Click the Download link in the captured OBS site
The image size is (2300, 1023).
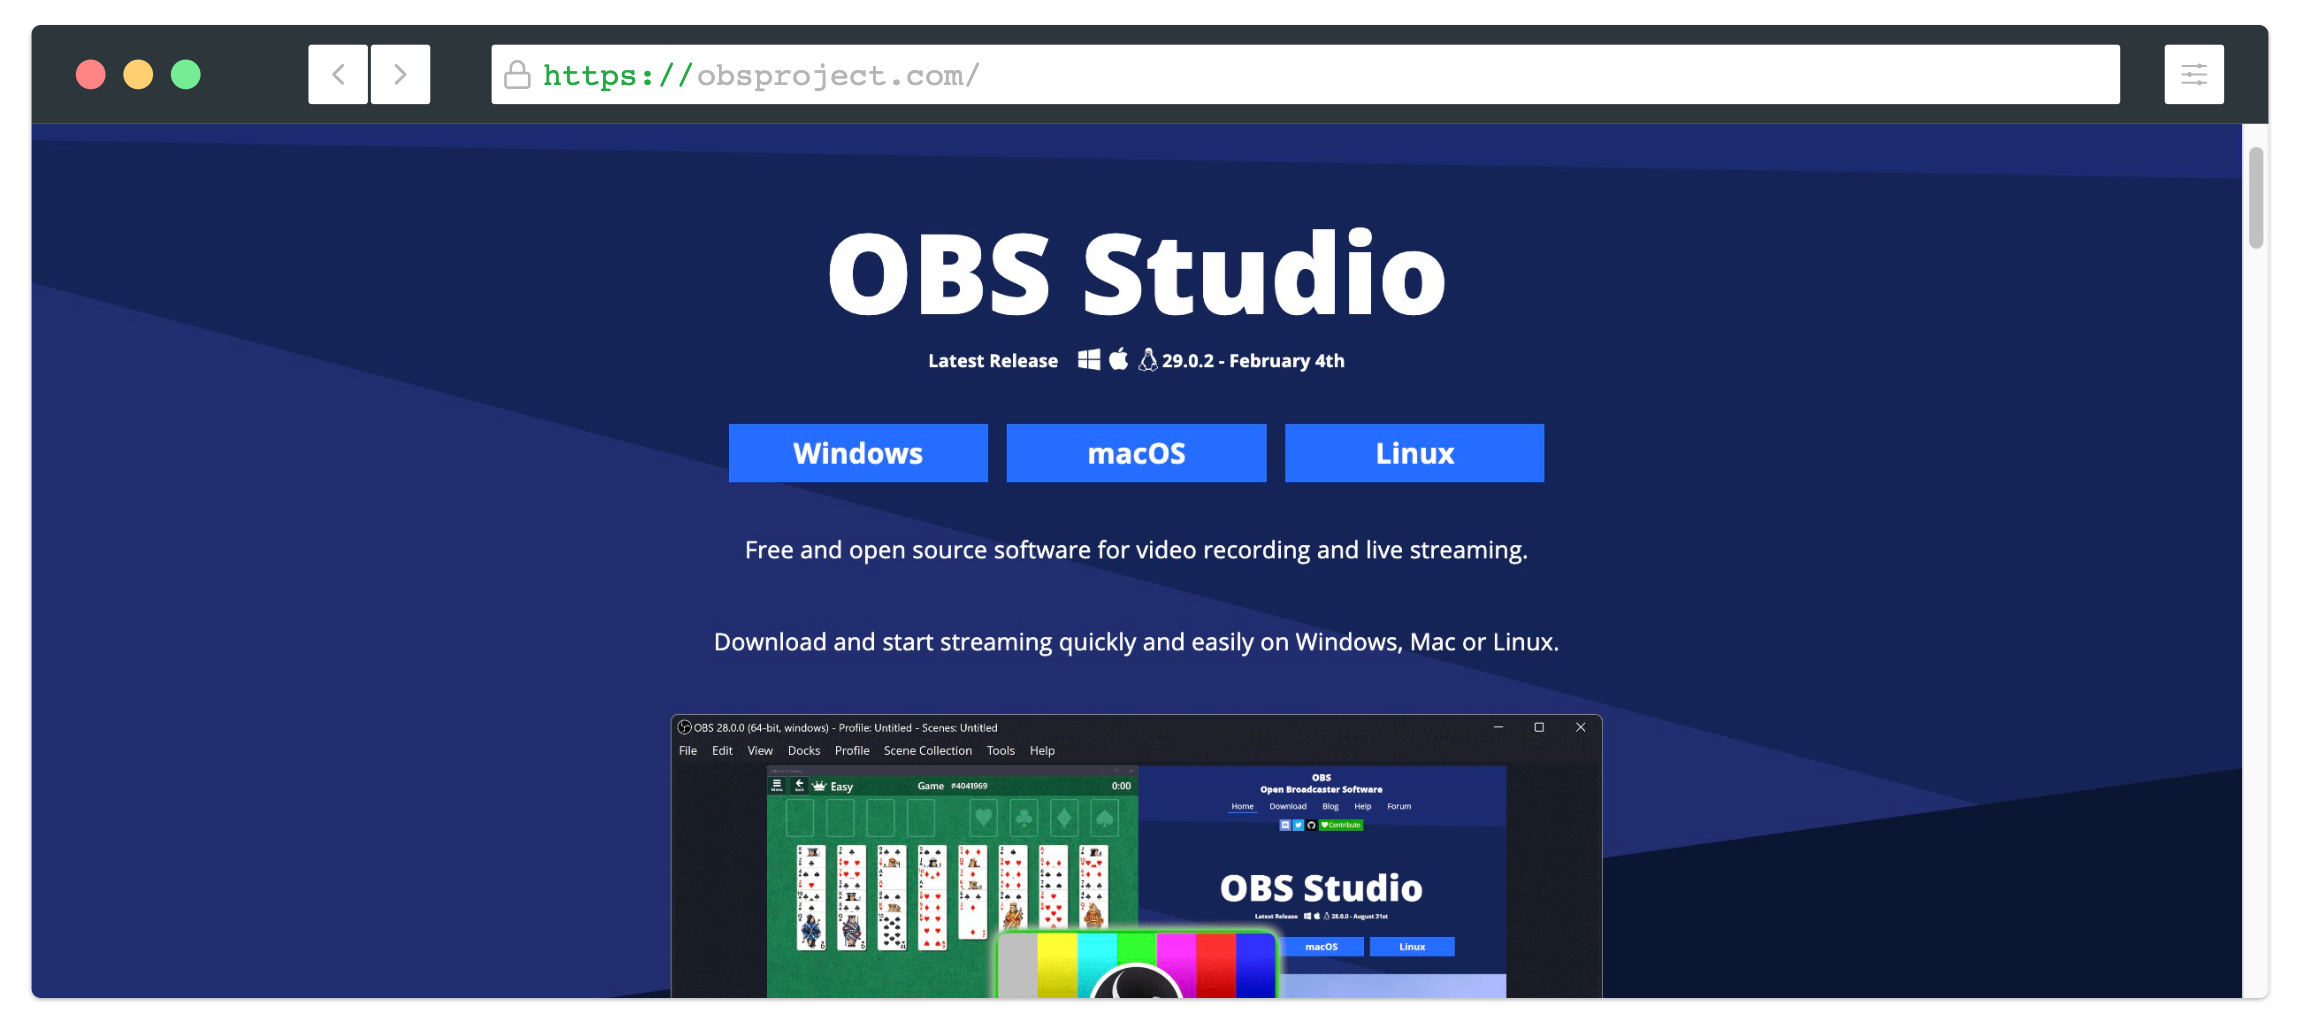pos(1288,806)
